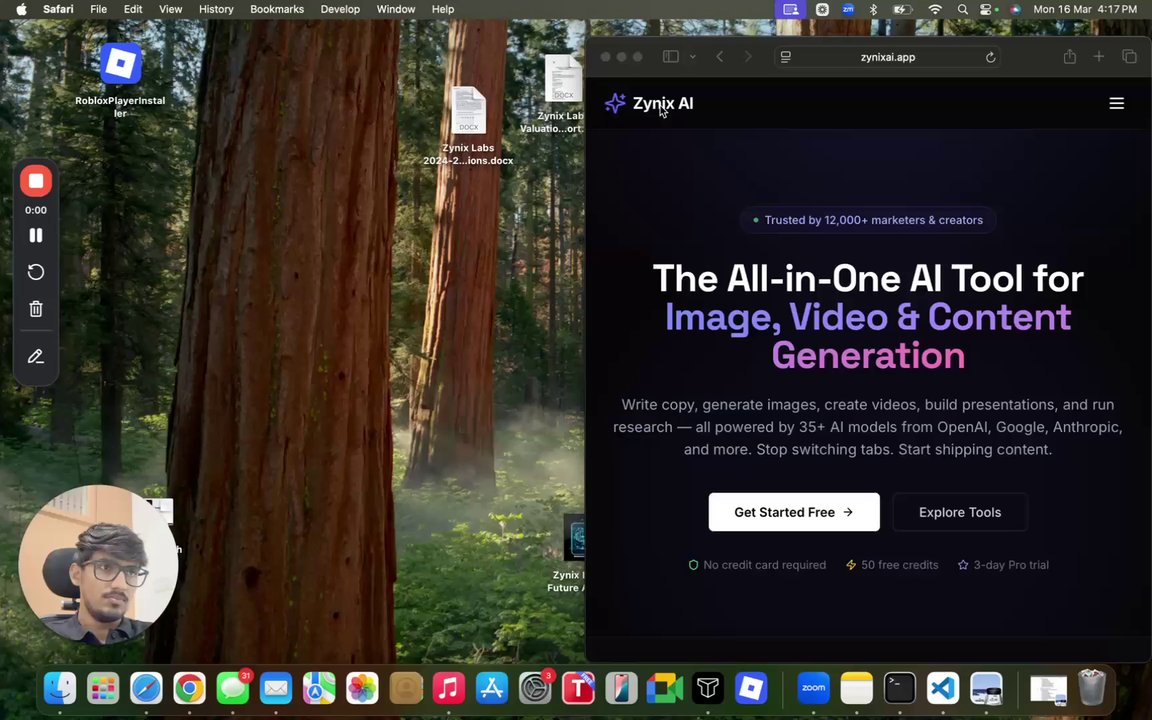Restart the recording with the circular arrow icon
Image resolution: width=1152 pixels, height=720 pixels.
coord(36,272)
